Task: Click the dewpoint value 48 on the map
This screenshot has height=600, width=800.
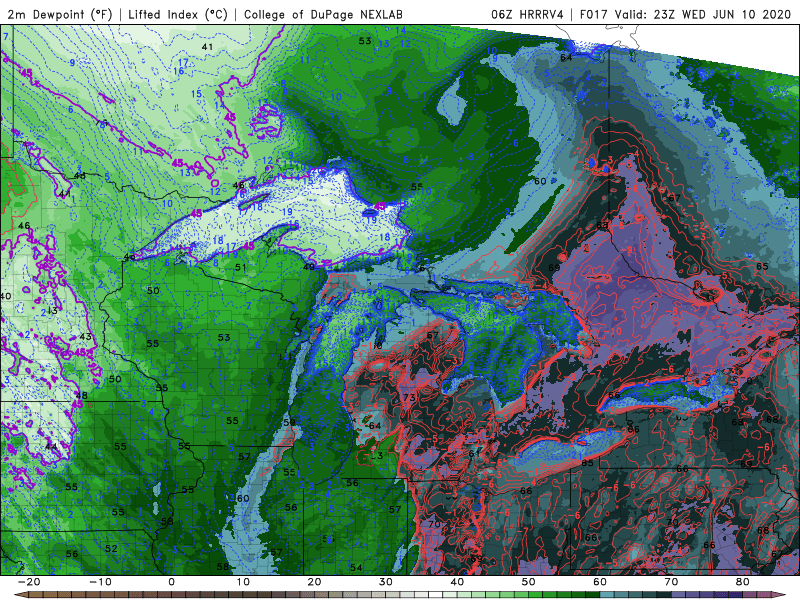Action: click(x=81, y=395)
